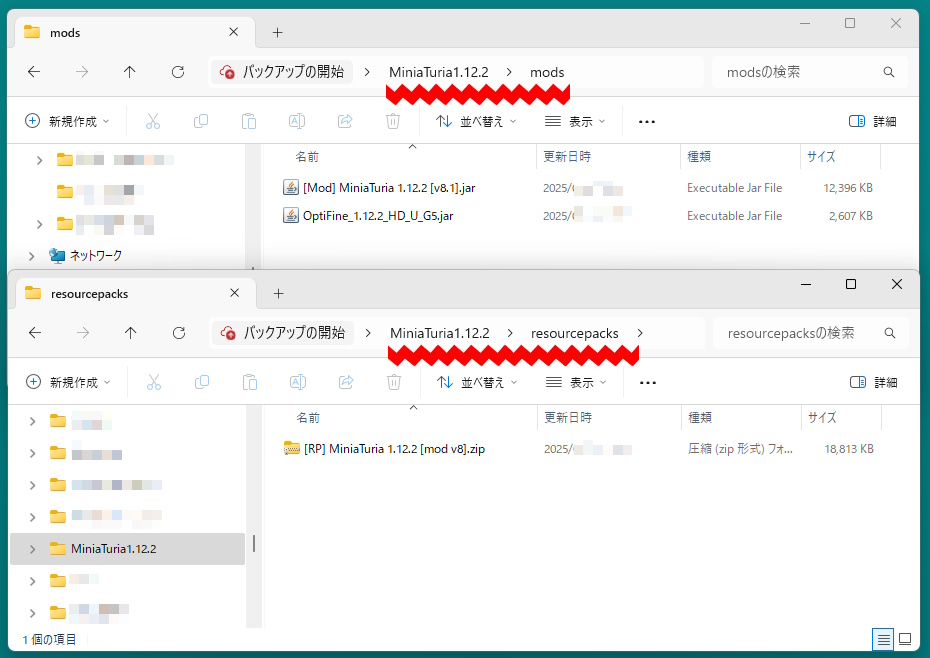Image resolution: width=930 pixels, height=658 pixels.
Task: Share icon in resourcepacks window toolbar
Action: click(x=346, y=382)
